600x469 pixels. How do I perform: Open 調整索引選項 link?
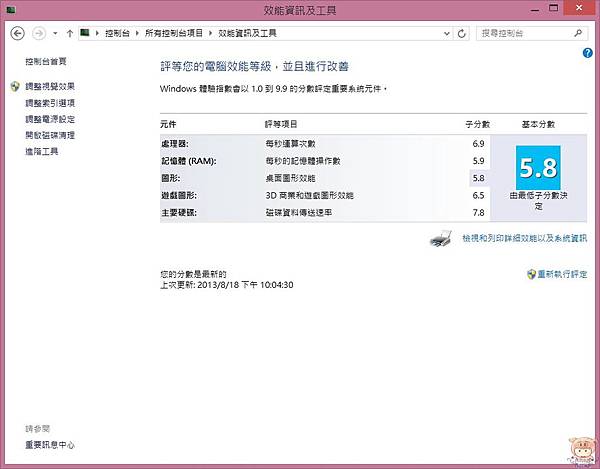coord(50,103)
